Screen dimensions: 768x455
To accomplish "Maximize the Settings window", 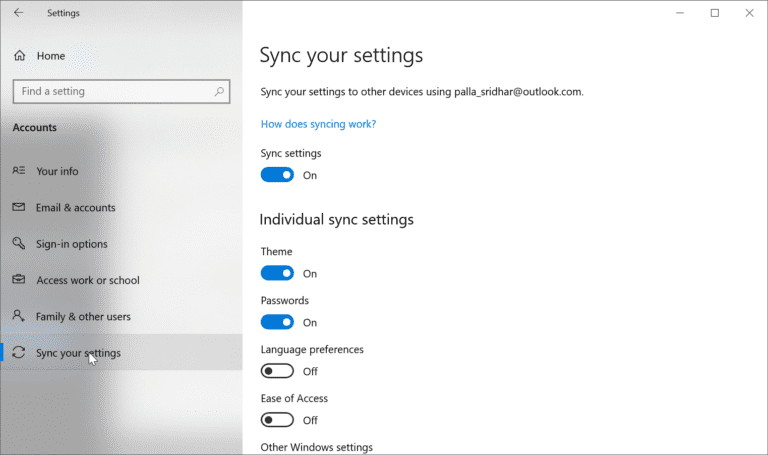I will pos(714,13).
